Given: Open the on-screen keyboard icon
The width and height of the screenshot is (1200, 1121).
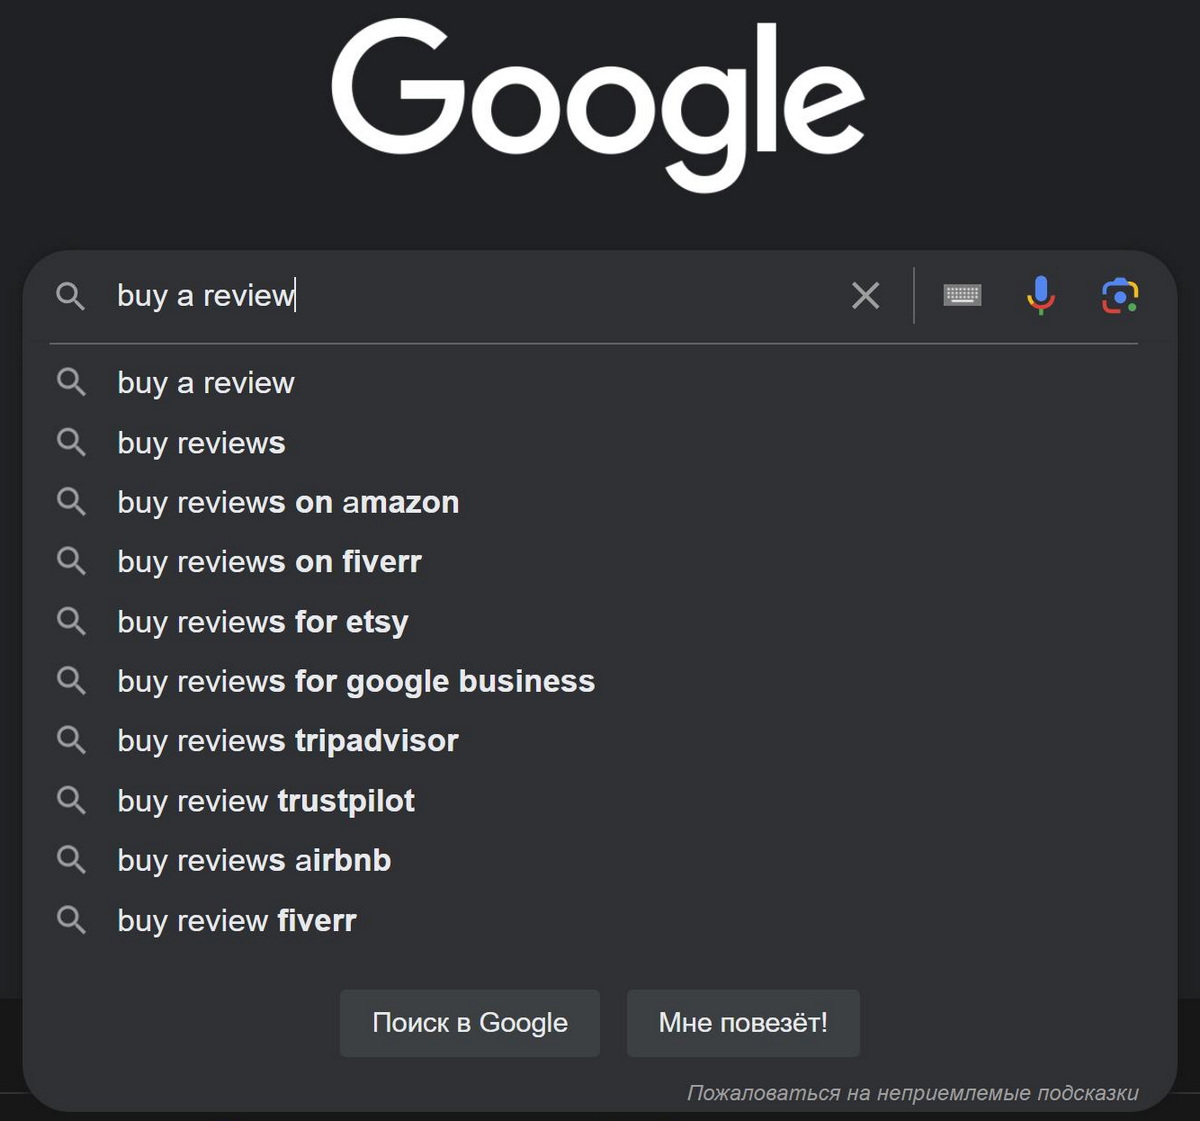Looking at the screenshot, I should [x=962, y=295].
